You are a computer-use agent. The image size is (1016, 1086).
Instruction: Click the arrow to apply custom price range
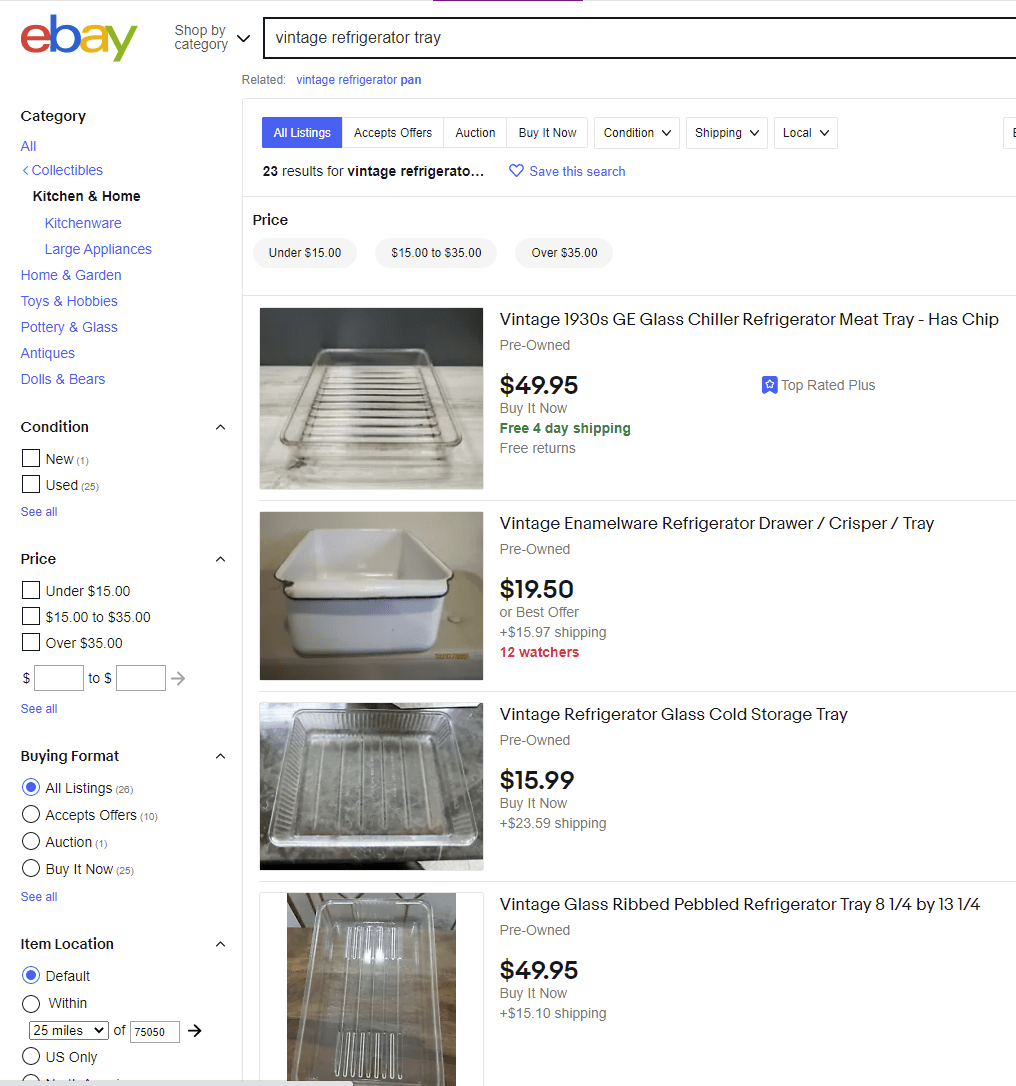pos(178,677)
